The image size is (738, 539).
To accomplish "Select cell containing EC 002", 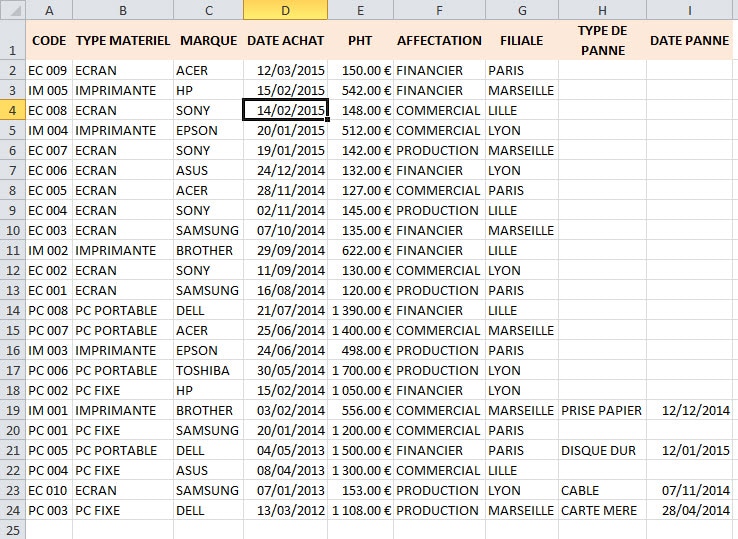I will coord(49,270).
